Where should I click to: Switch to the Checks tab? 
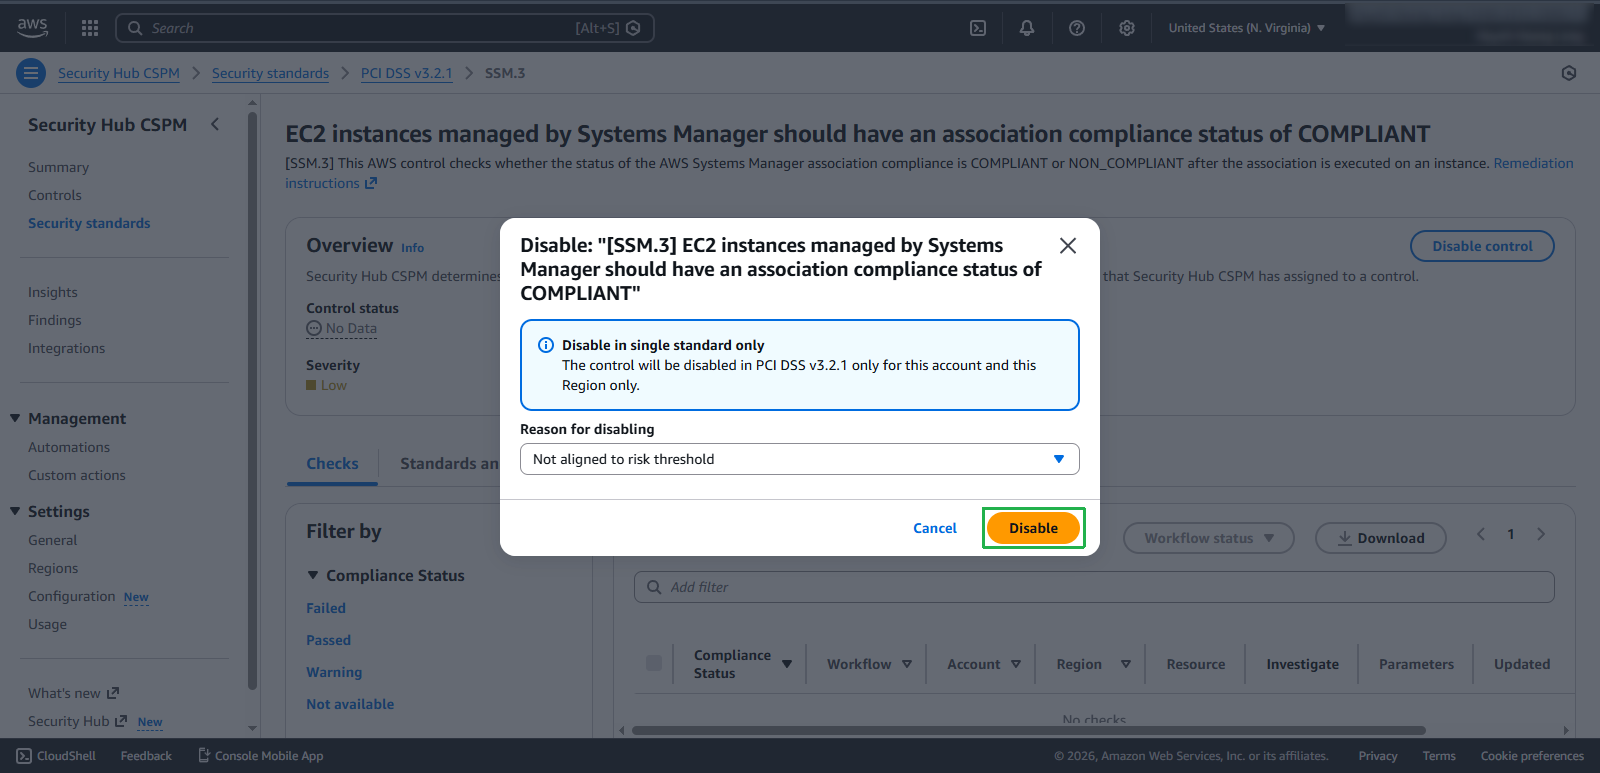click(x=332, y=464)
